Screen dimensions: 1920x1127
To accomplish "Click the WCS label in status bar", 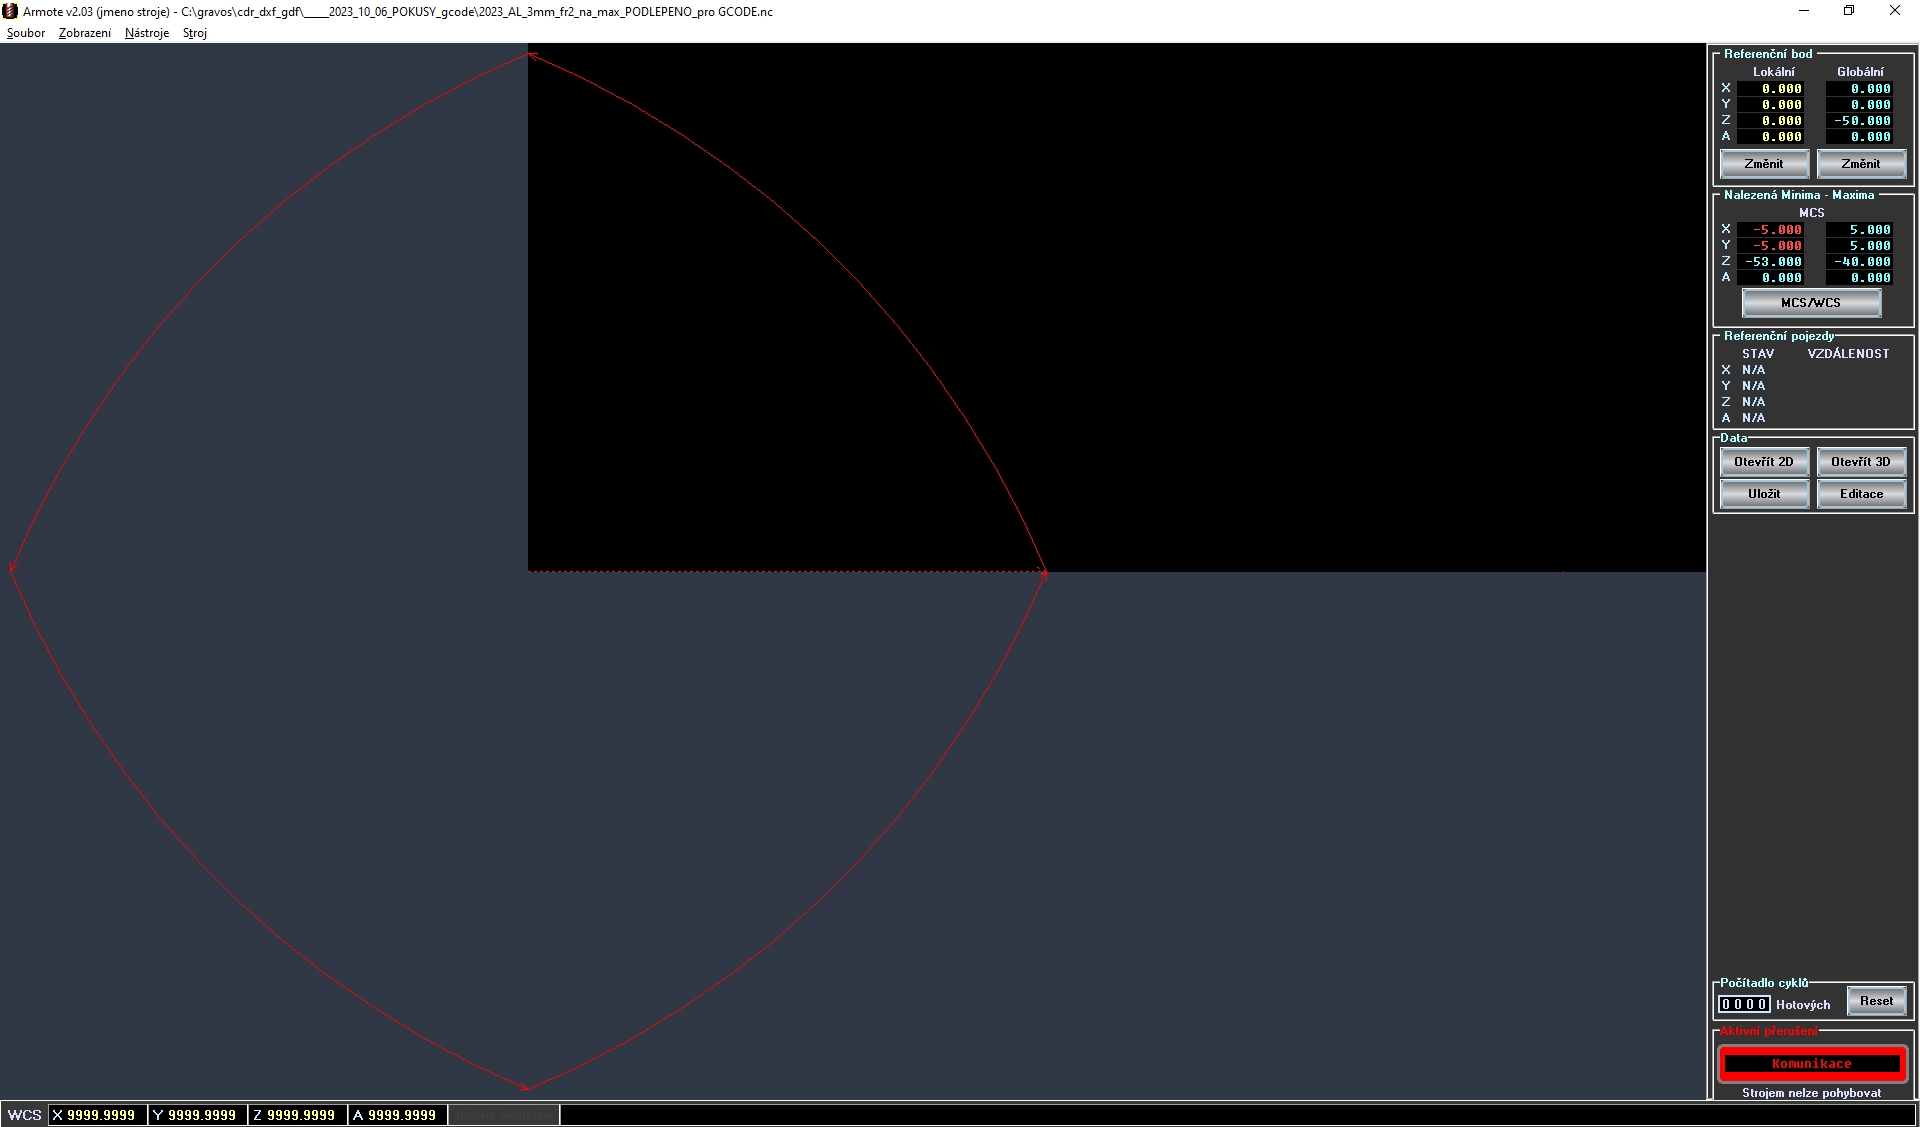I will (x=25, y=1115).
